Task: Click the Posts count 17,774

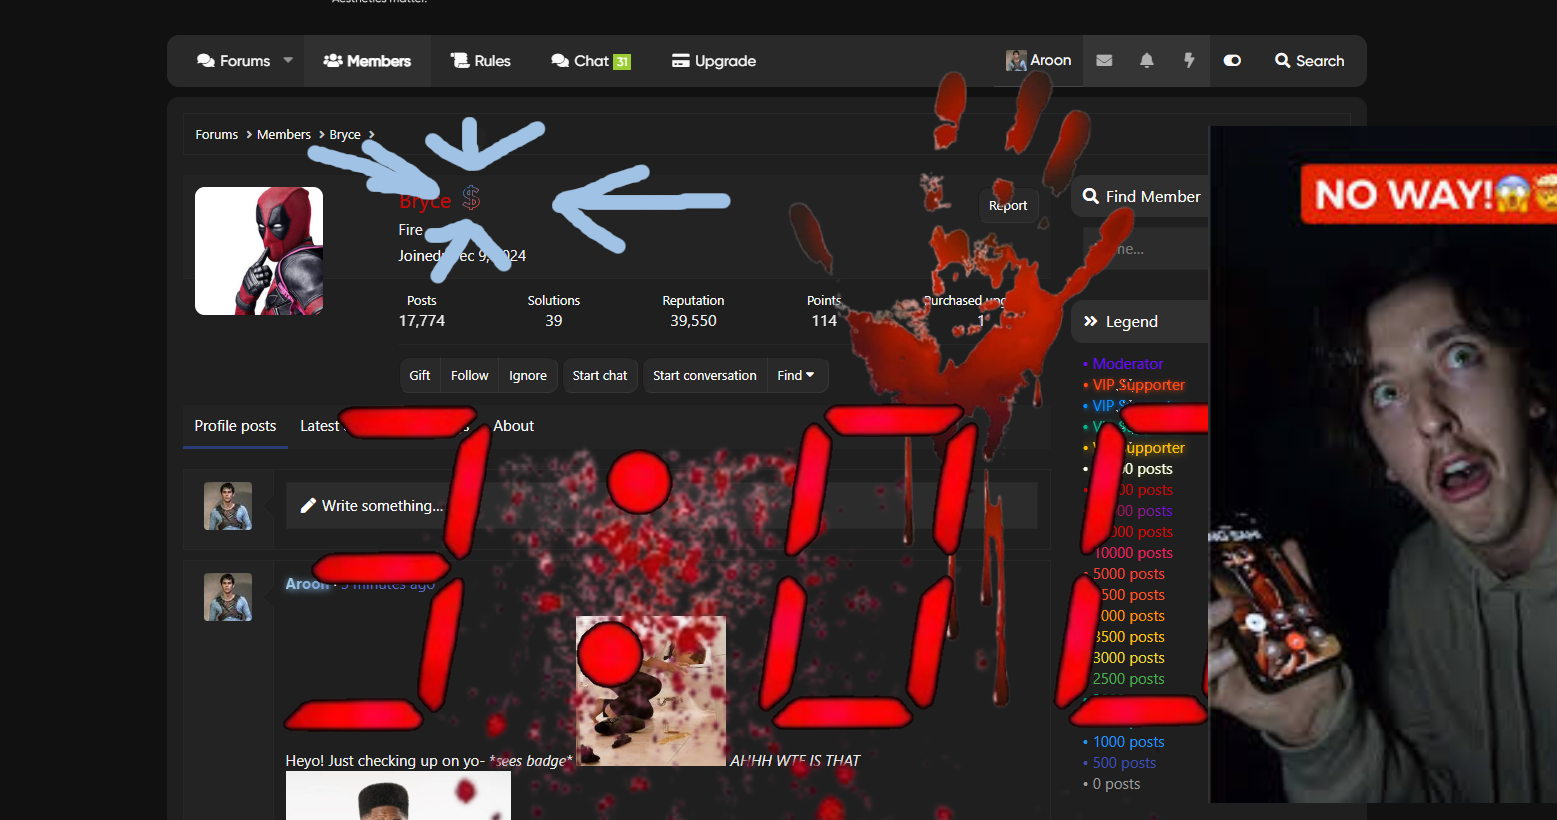Action: pyautogui.click(x=422, y=321)
